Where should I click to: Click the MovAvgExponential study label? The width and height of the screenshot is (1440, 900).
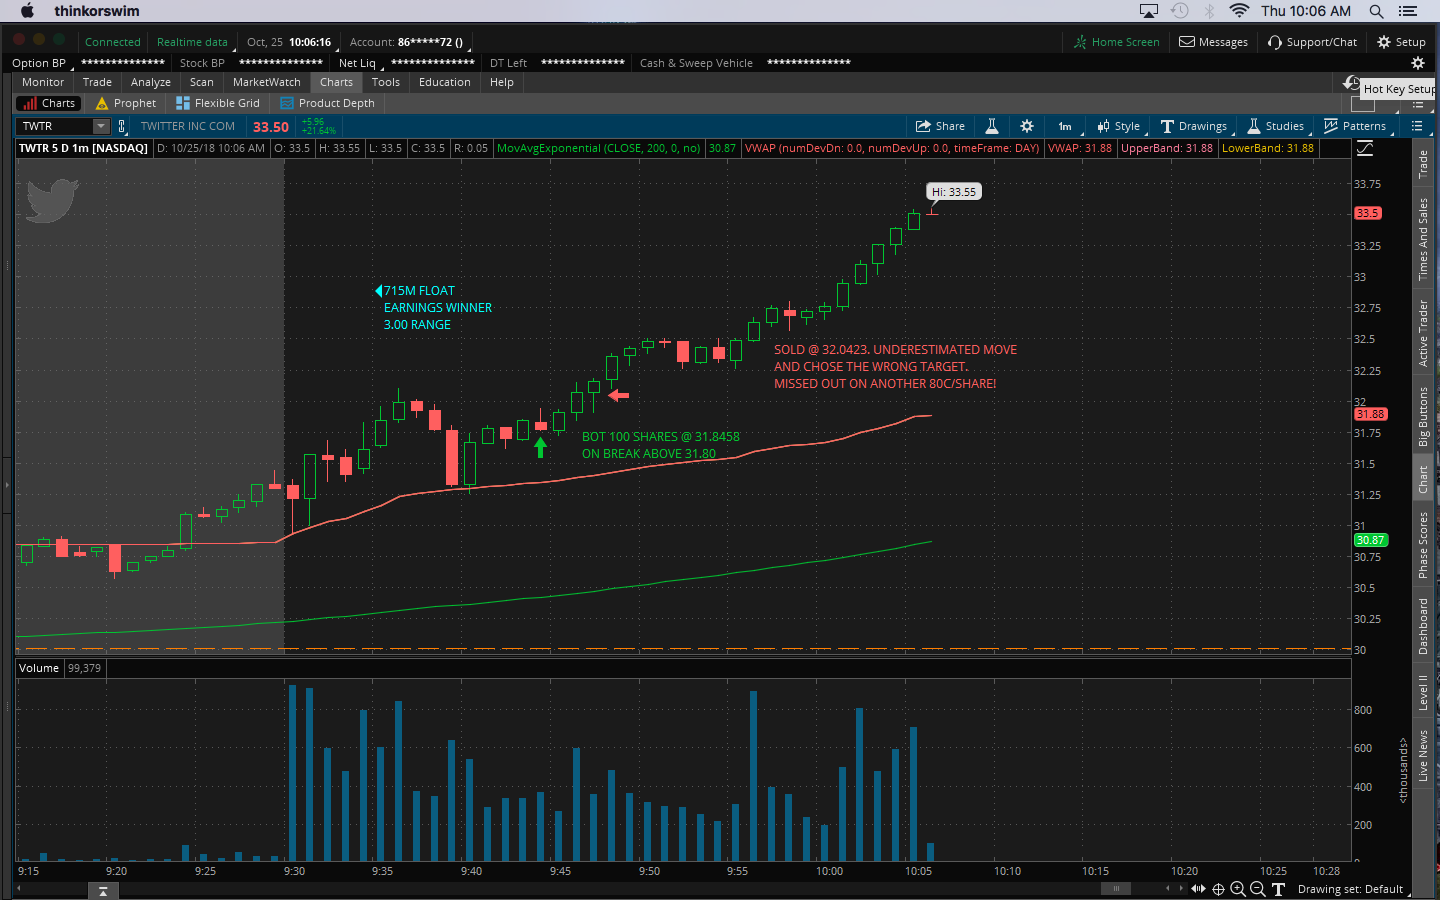click(598, 148)
